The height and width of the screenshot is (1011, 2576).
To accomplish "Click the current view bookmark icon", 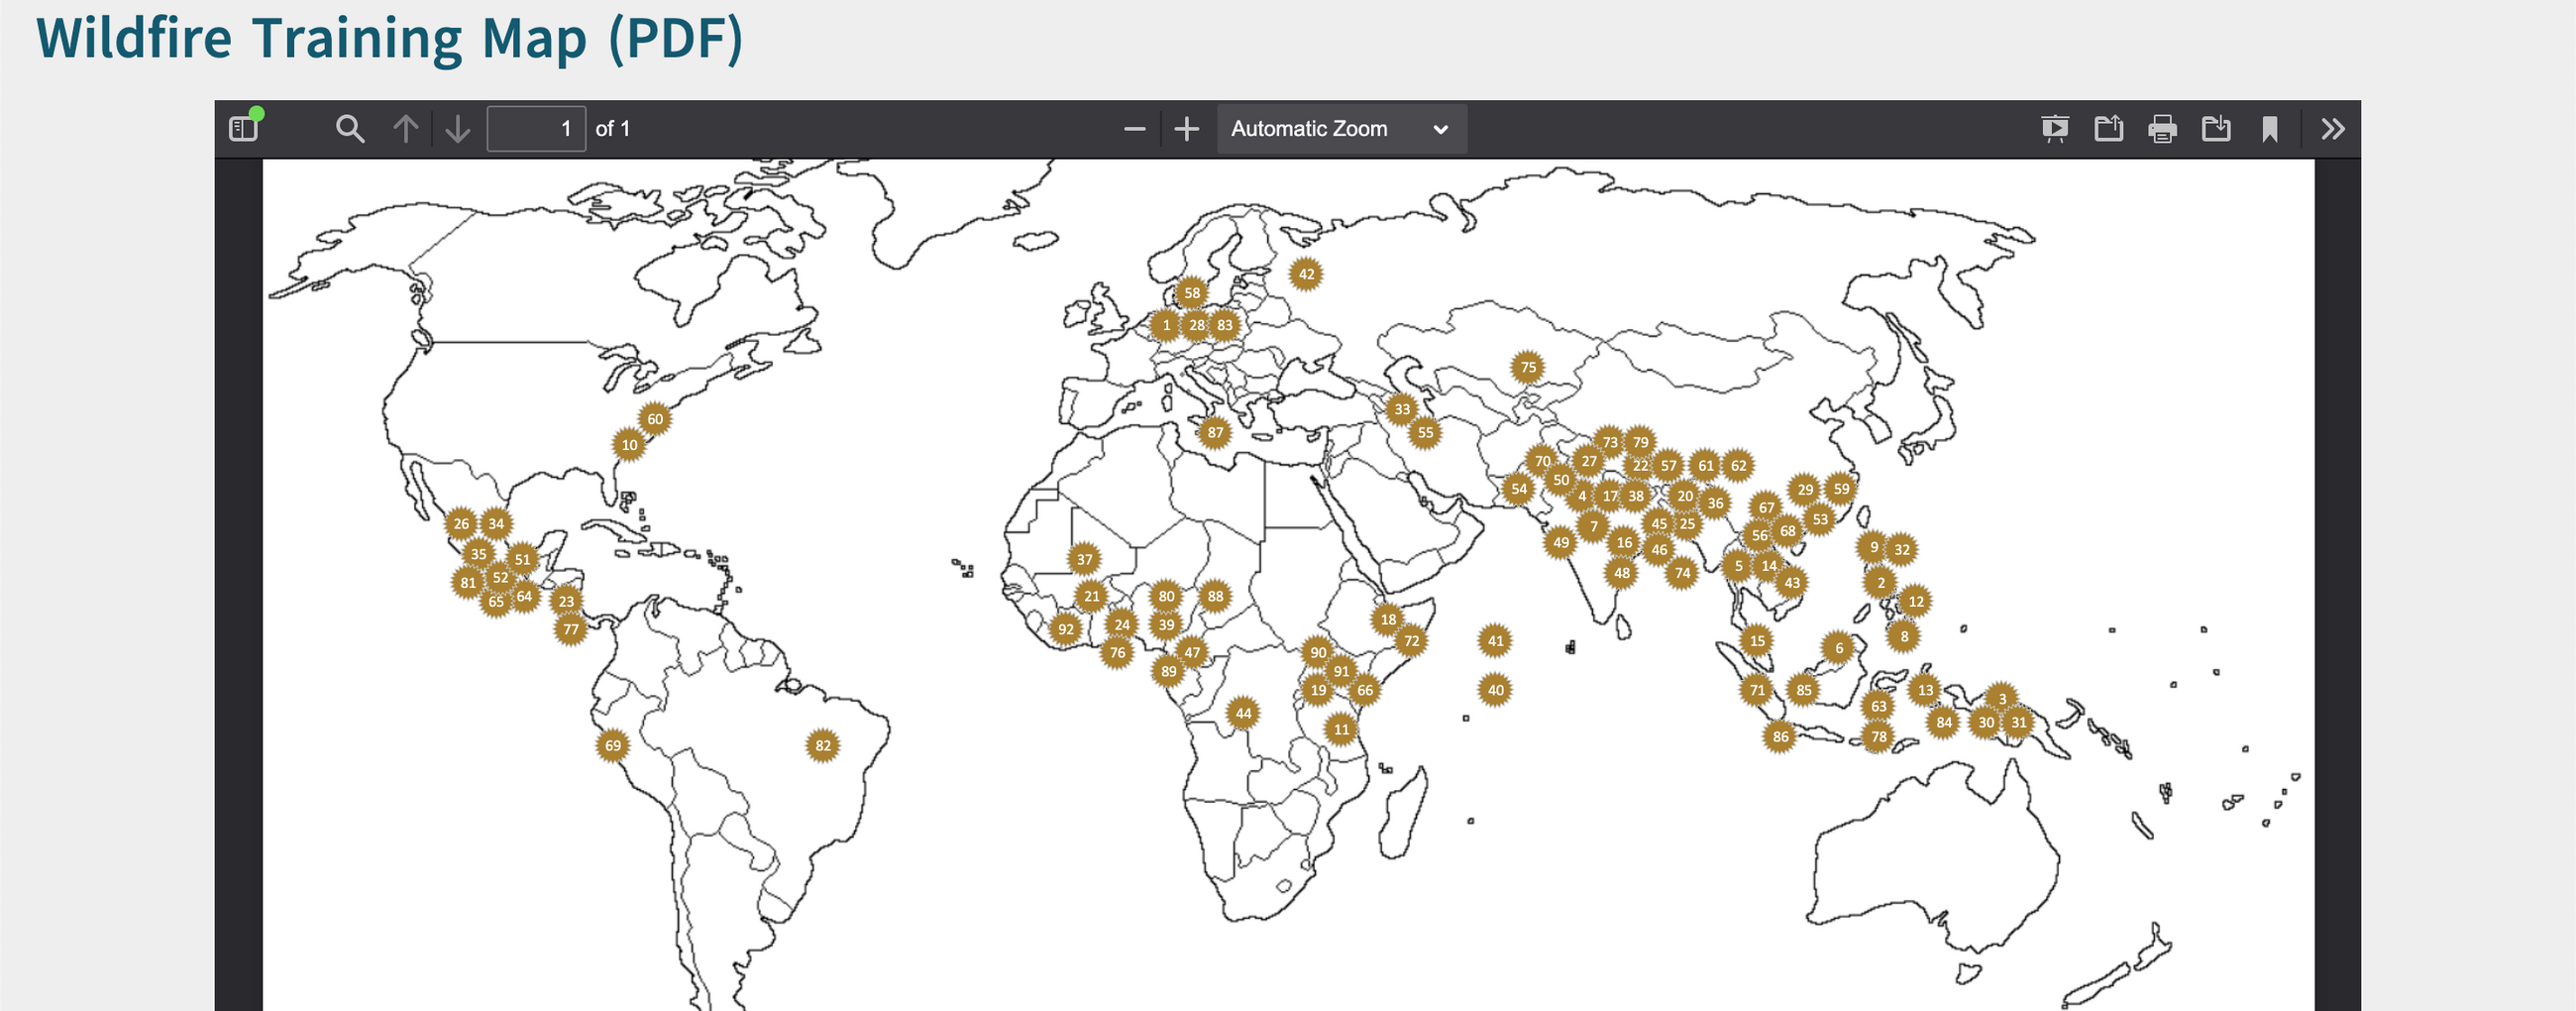I will pos(2270,129).
